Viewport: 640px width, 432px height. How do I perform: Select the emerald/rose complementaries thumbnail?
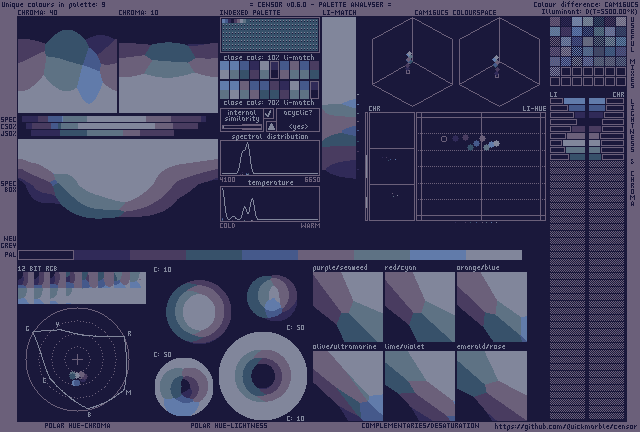point(491,385)
